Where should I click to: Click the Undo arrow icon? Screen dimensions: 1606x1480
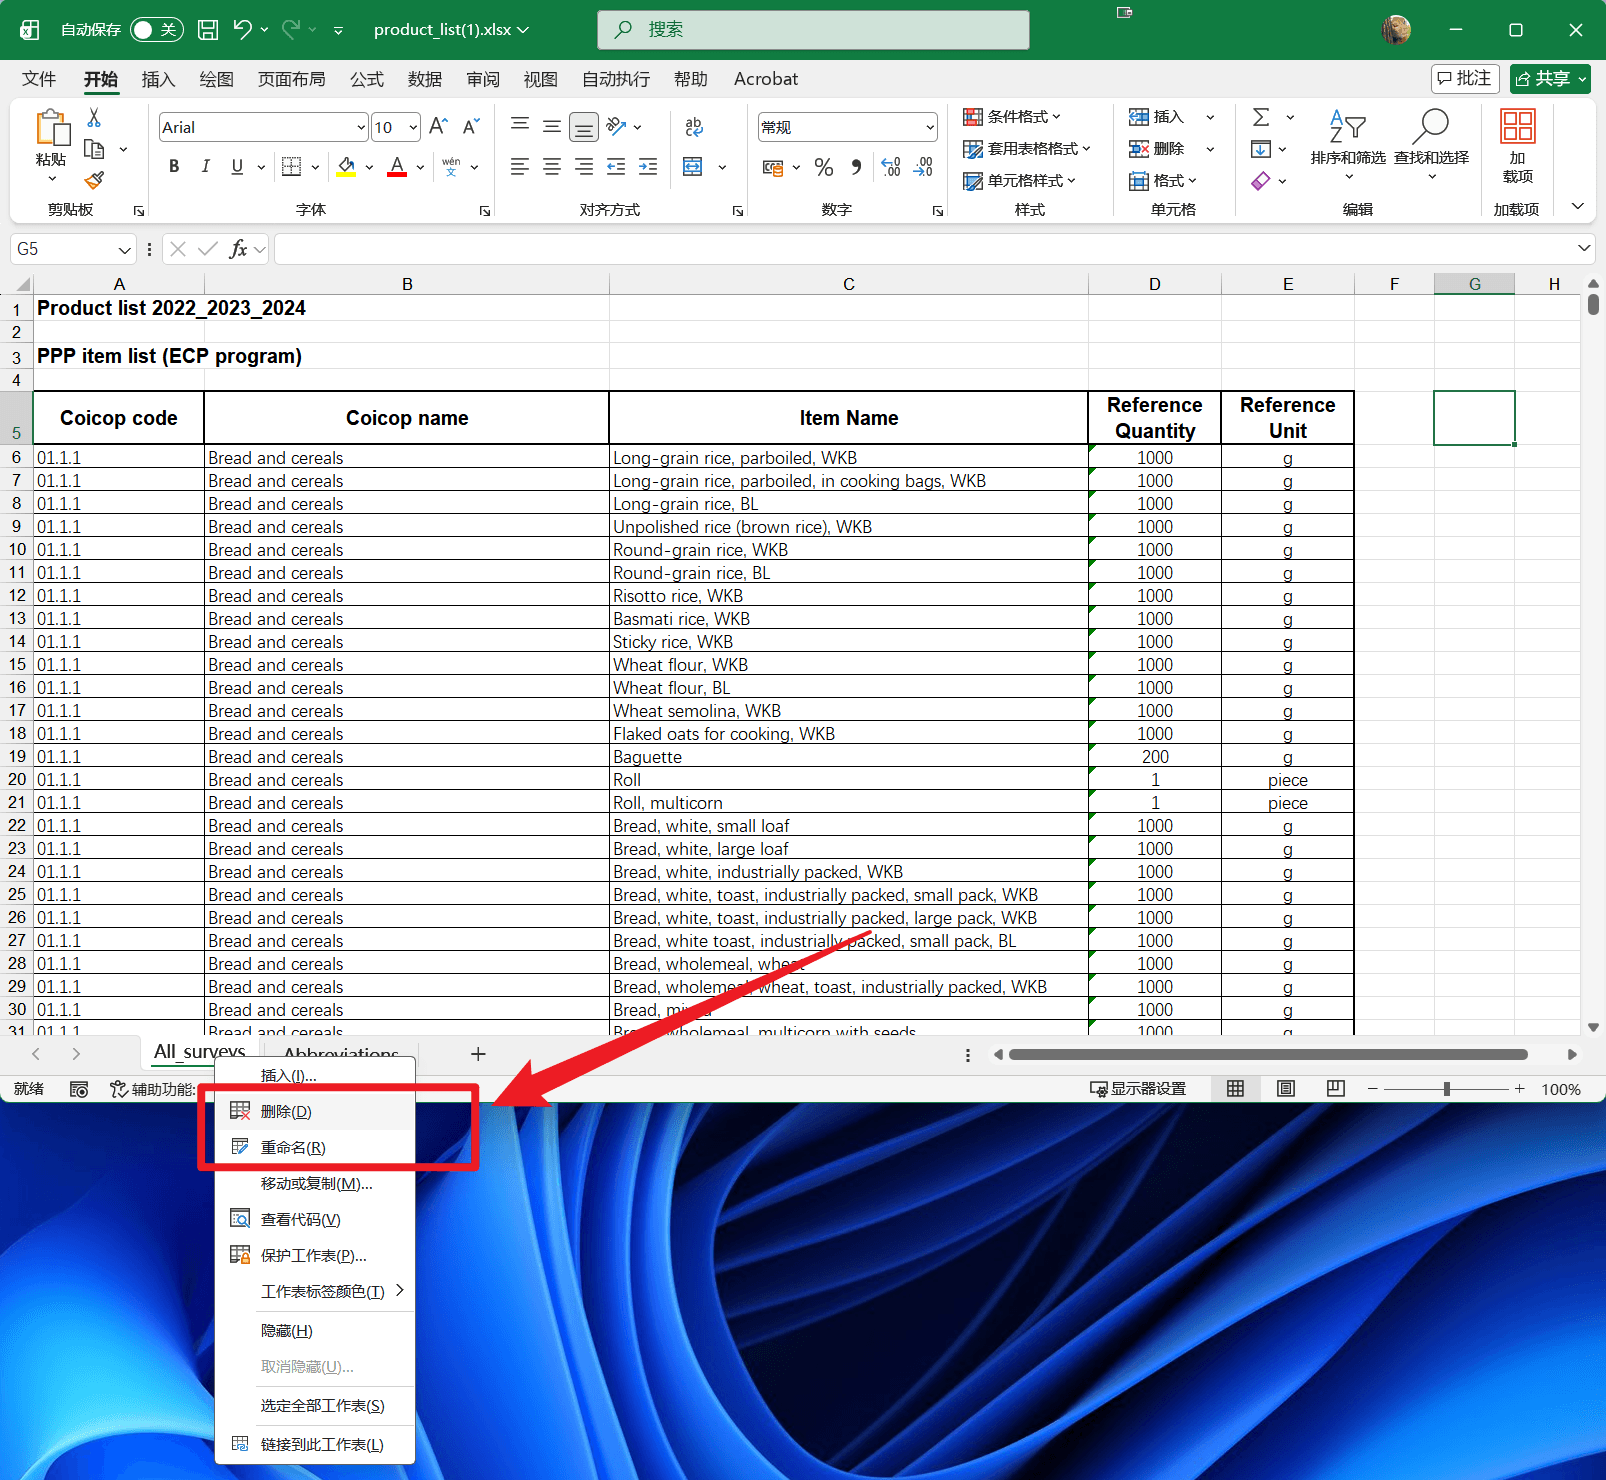(x=242, y=29)
